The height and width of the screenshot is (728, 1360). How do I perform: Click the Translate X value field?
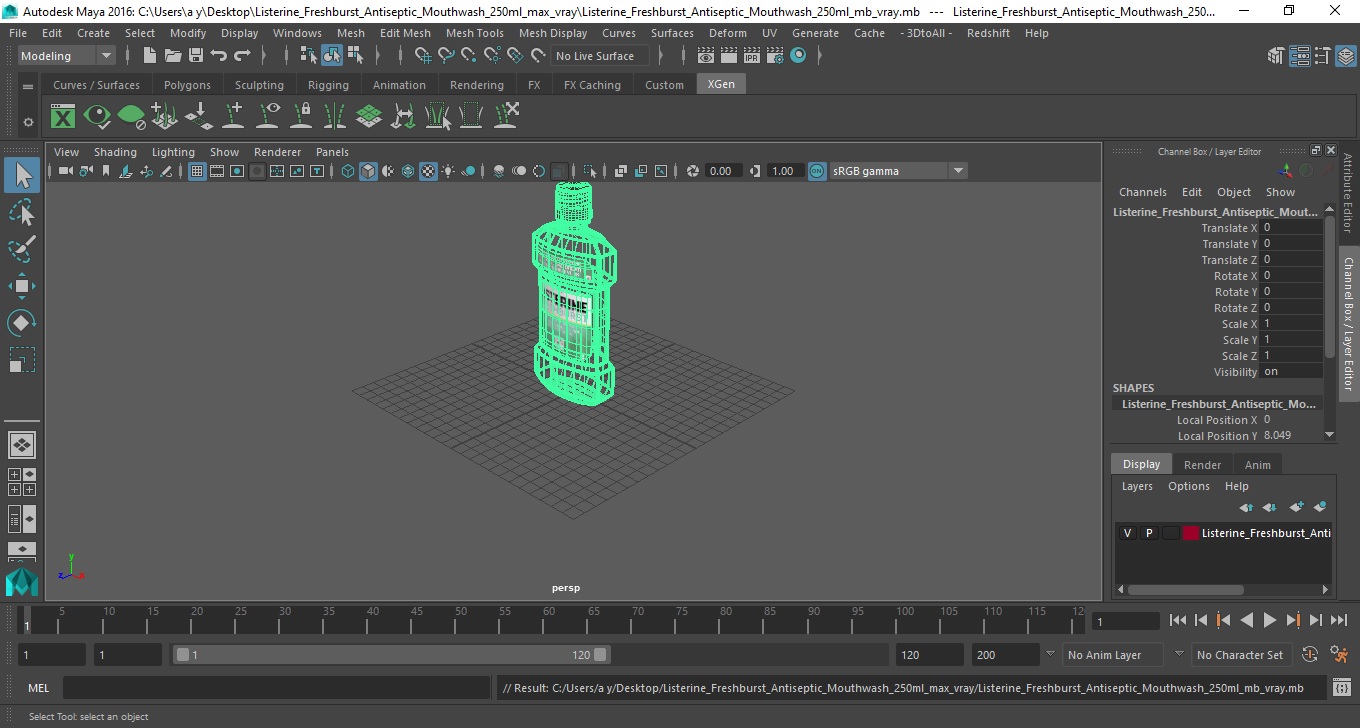click(1291, 228)
